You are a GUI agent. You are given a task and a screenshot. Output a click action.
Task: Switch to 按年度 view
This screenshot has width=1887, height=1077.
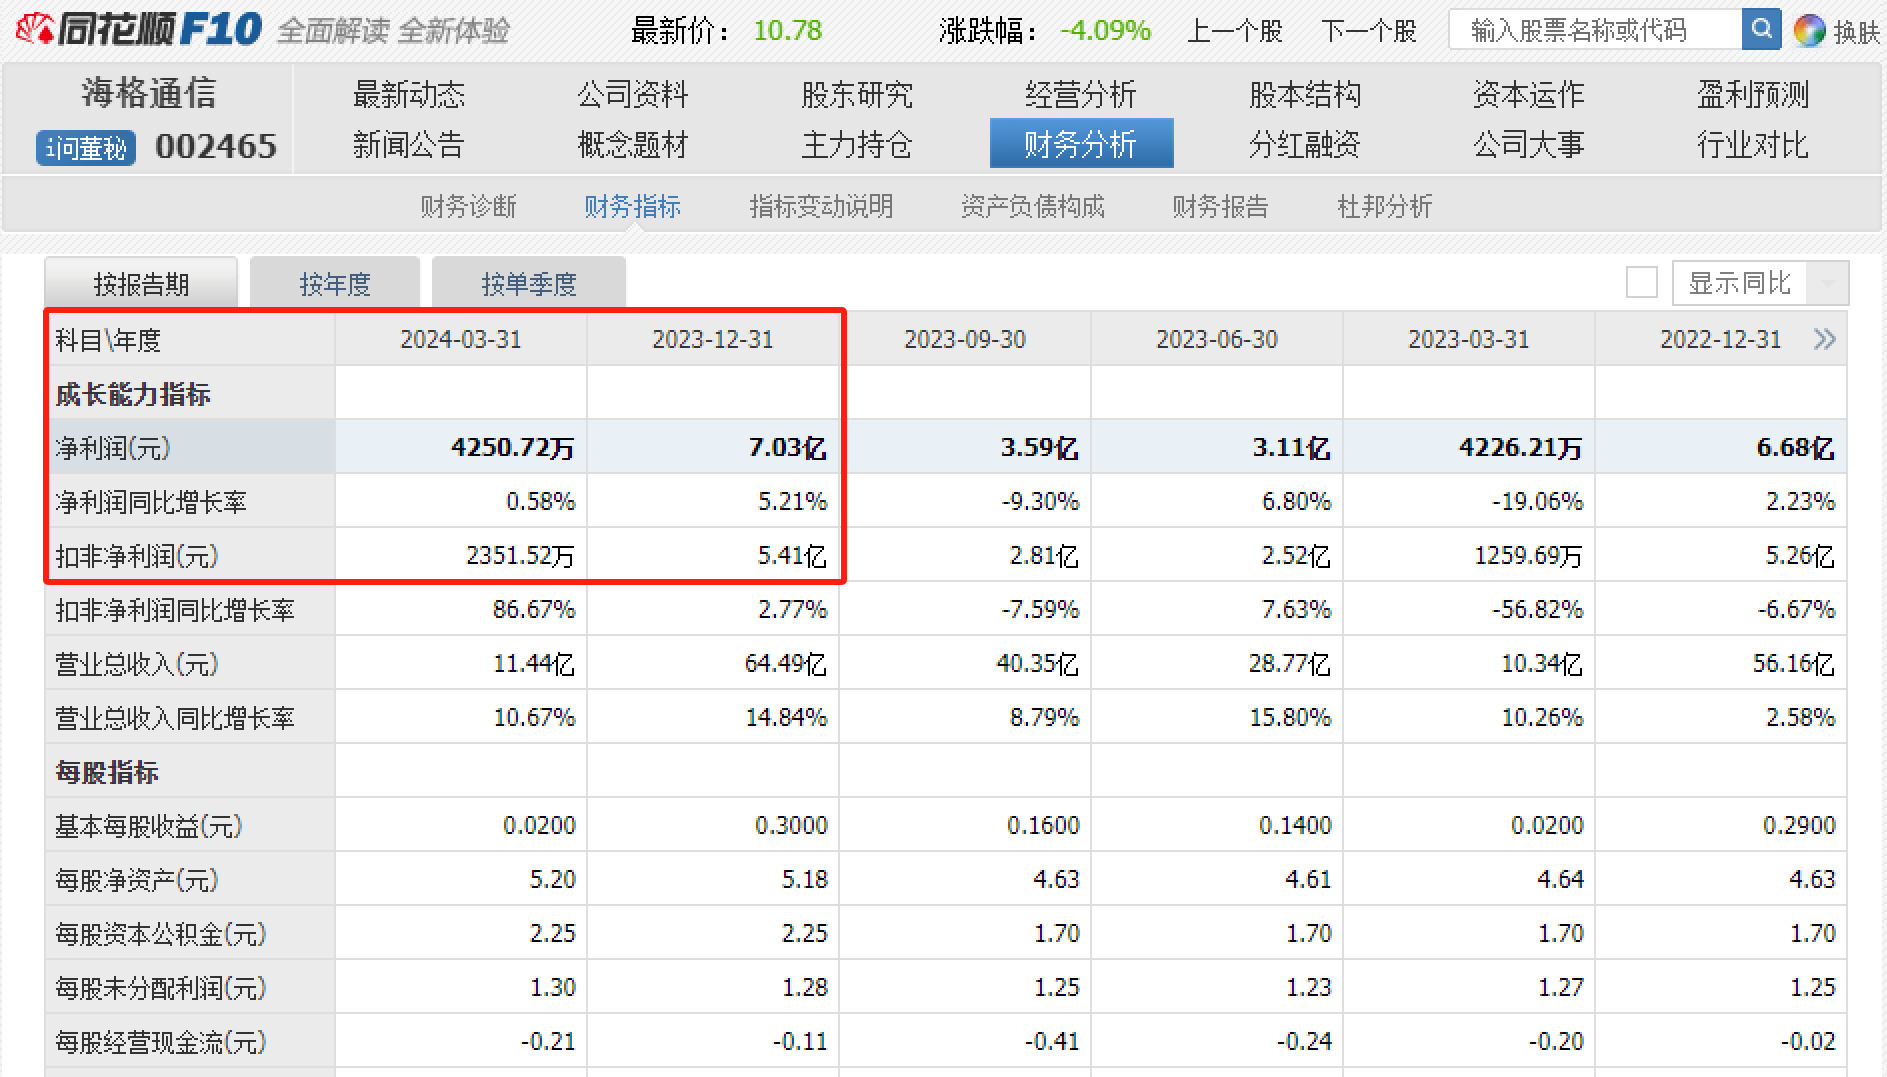335,283
